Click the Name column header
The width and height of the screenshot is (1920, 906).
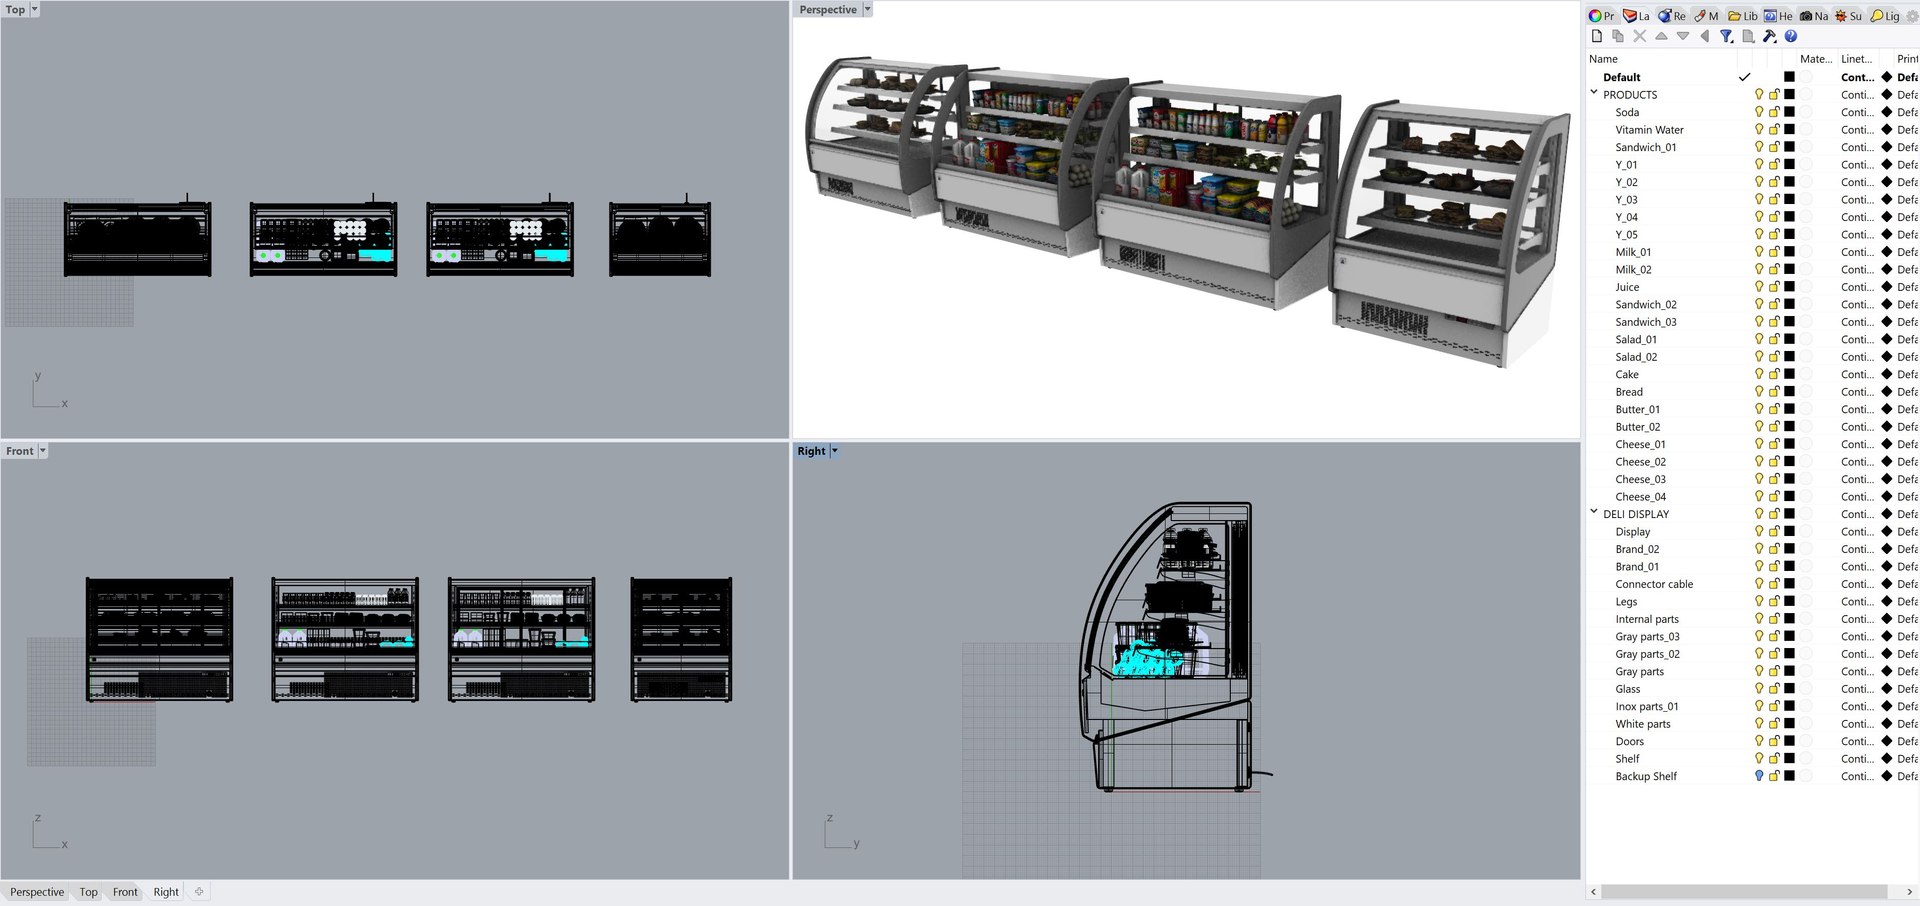1603,59
